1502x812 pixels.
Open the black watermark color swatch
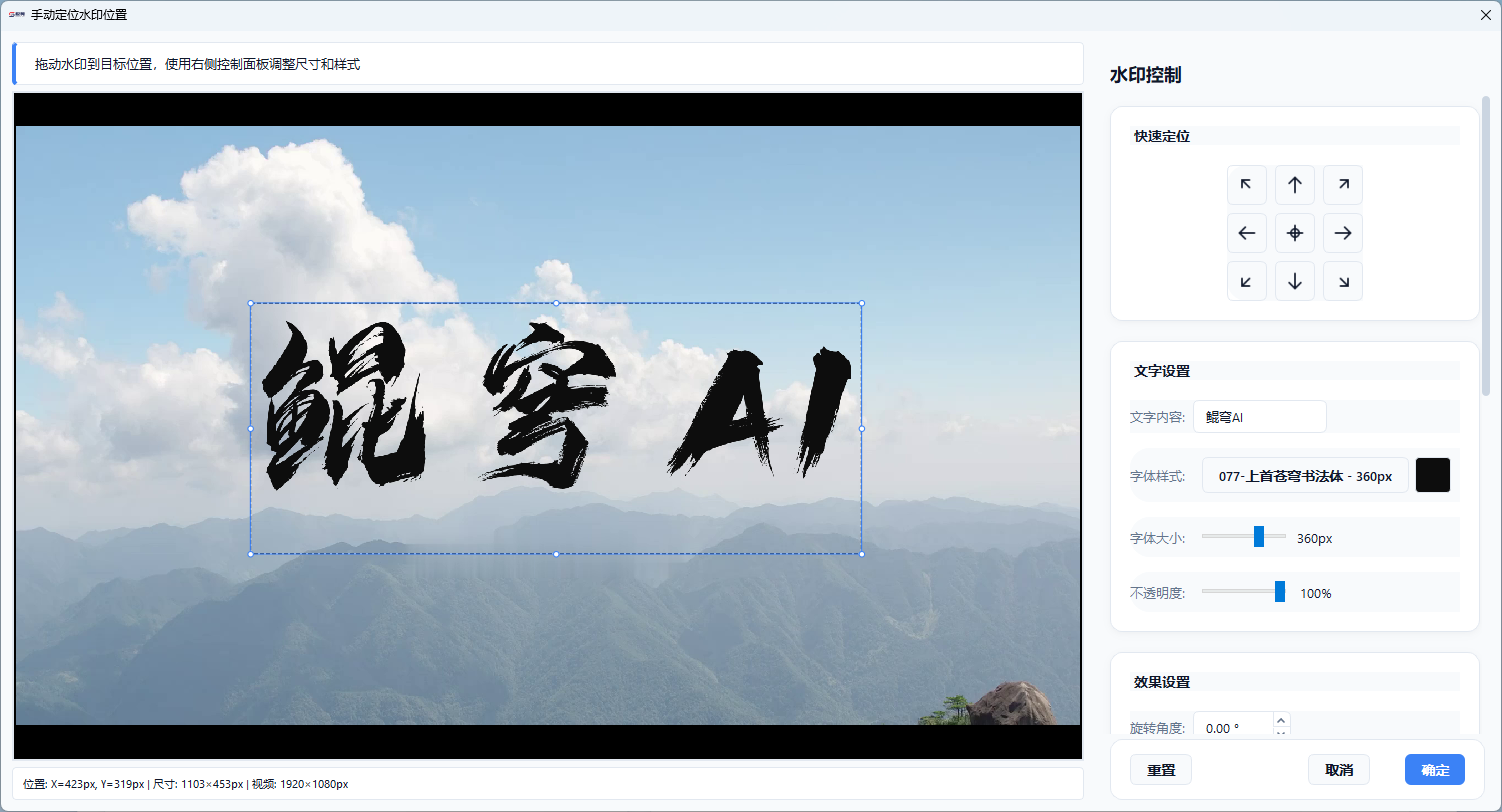pyautogui.click(x=1433, y=475)
